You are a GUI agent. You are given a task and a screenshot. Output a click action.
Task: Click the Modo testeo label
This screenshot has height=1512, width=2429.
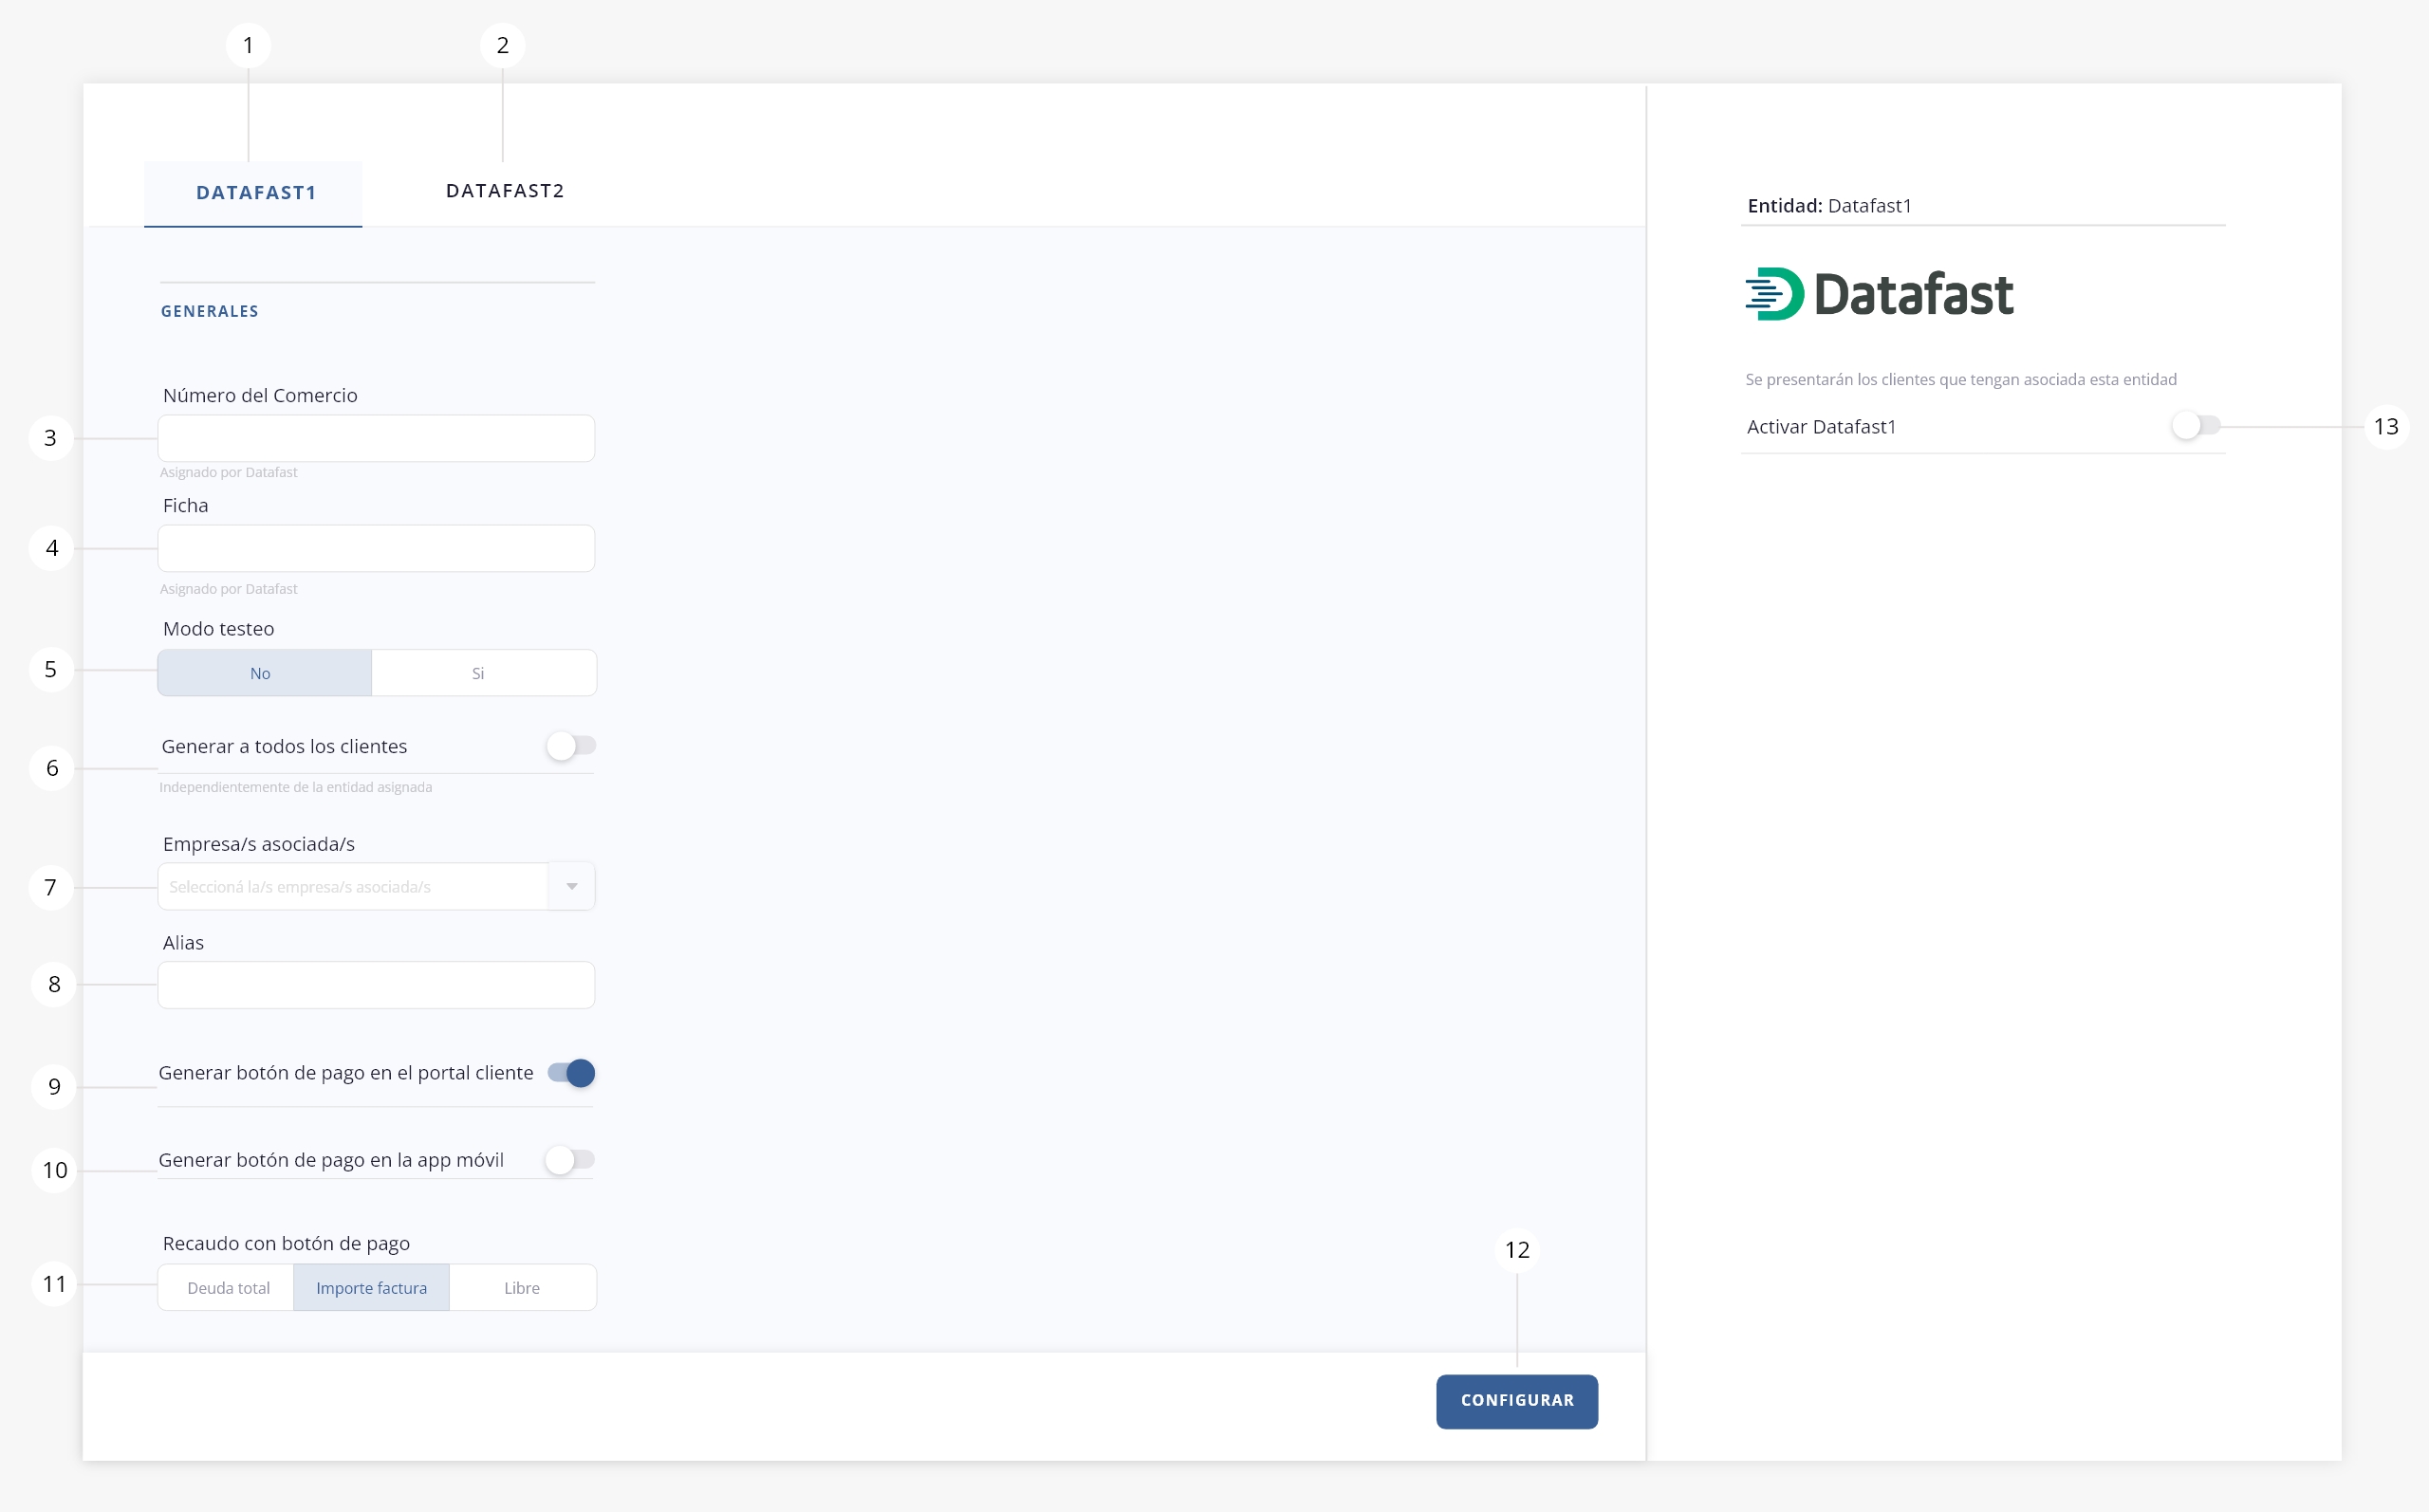(x=218, y=629)
